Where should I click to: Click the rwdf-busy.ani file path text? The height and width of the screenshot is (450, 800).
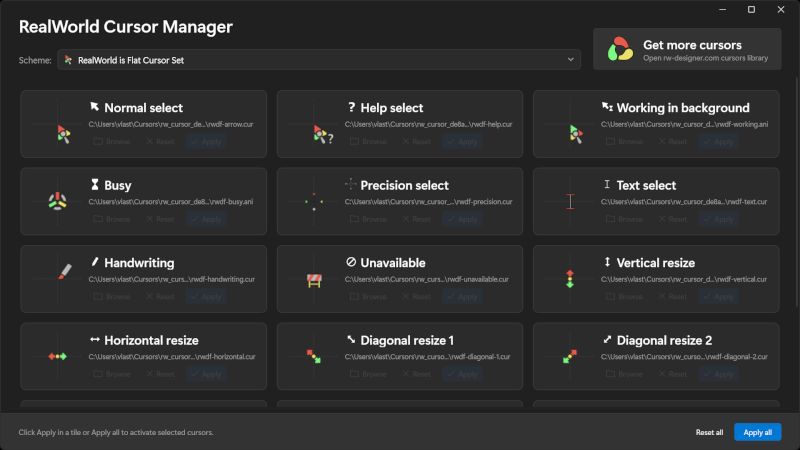click(171, 202)
